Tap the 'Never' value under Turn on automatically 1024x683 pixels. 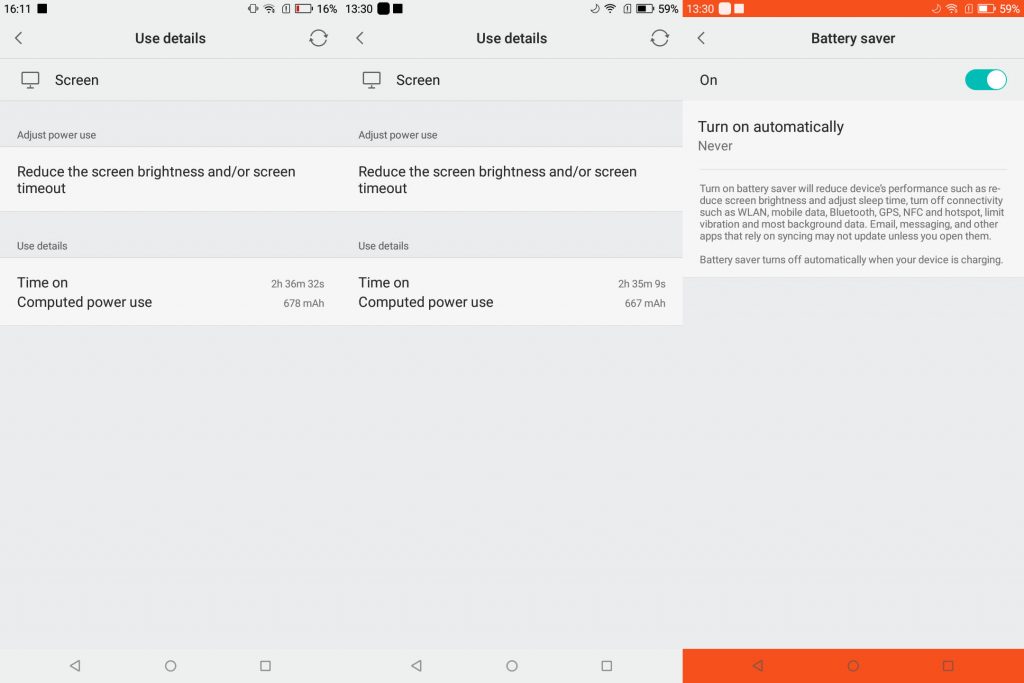tap(715, 146)
